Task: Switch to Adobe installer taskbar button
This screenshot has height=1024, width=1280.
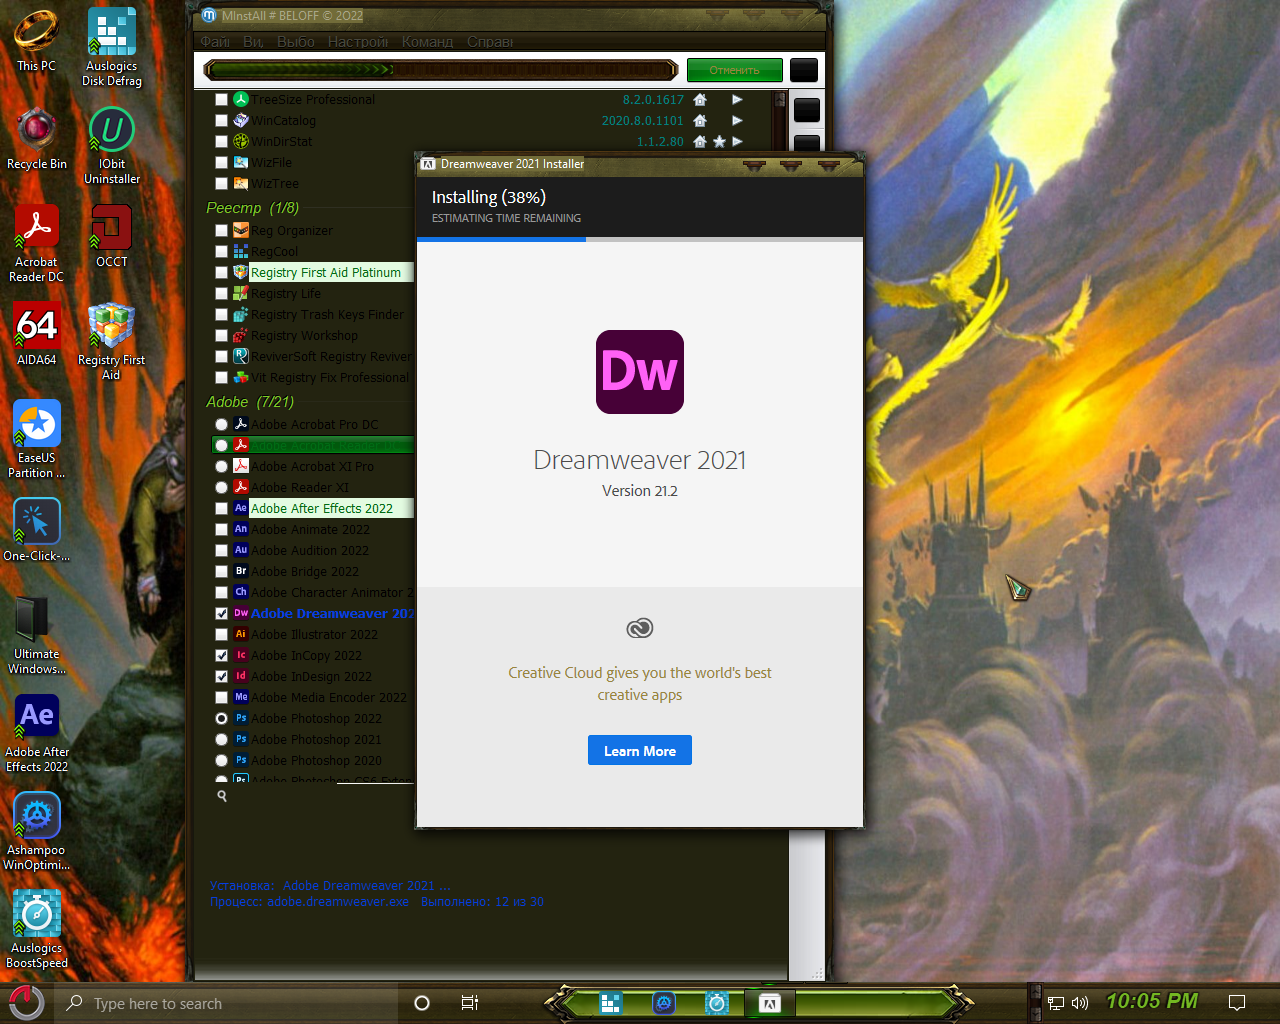Action: [x=769, y=1003]
